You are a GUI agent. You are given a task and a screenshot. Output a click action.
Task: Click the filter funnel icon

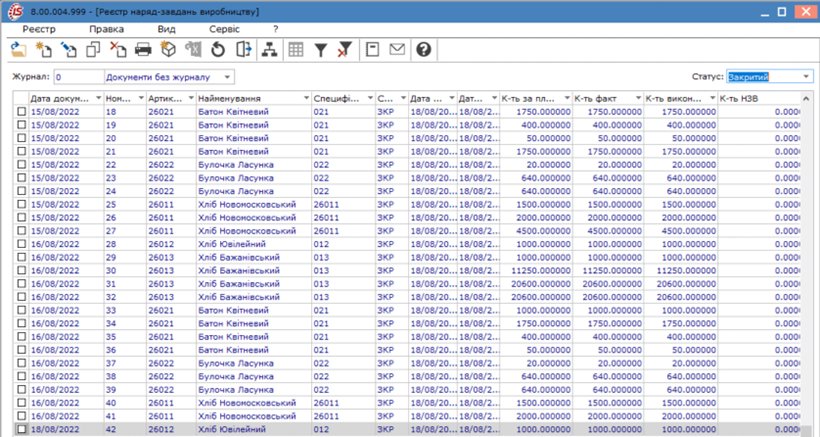[321, 50]
